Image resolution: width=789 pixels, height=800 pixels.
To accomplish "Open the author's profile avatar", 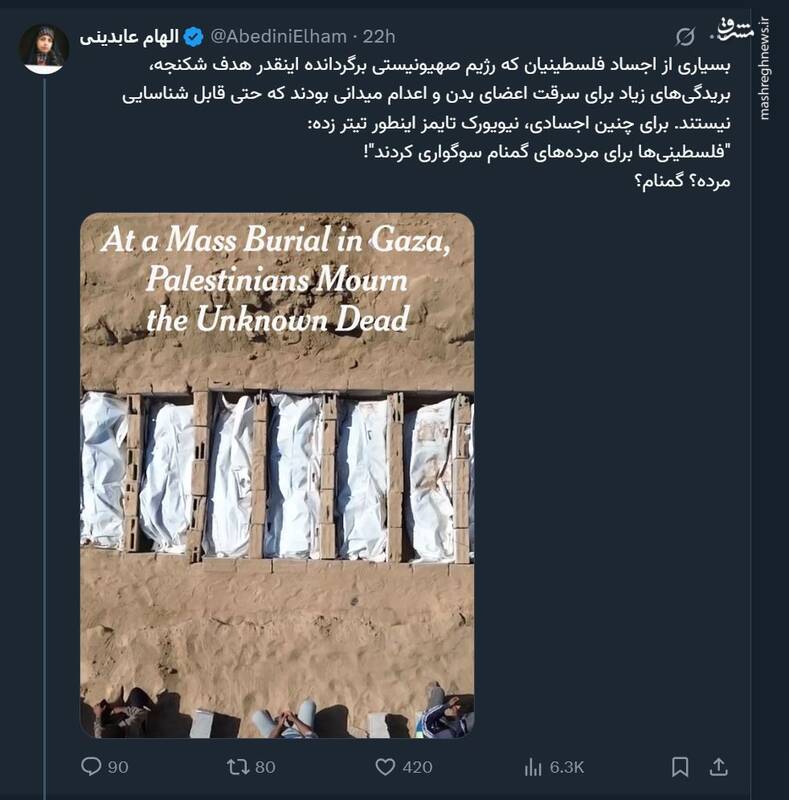I will click(44, 48).
